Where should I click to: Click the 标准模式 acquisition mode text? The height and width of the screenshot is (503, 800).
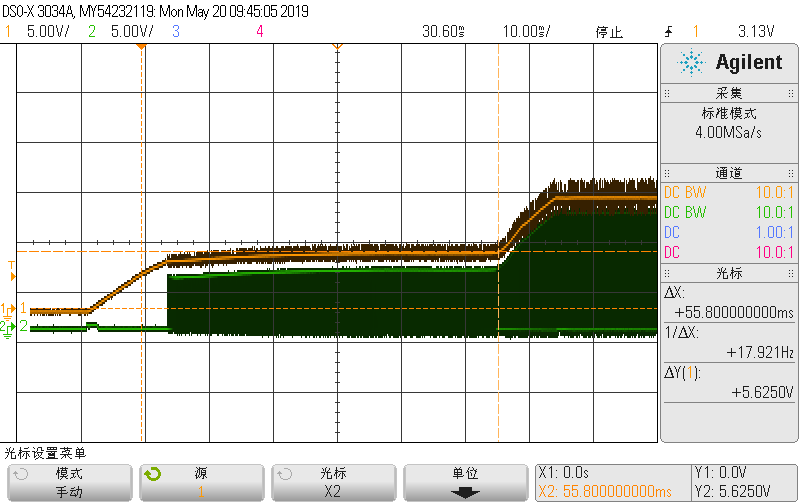[729, 113]
